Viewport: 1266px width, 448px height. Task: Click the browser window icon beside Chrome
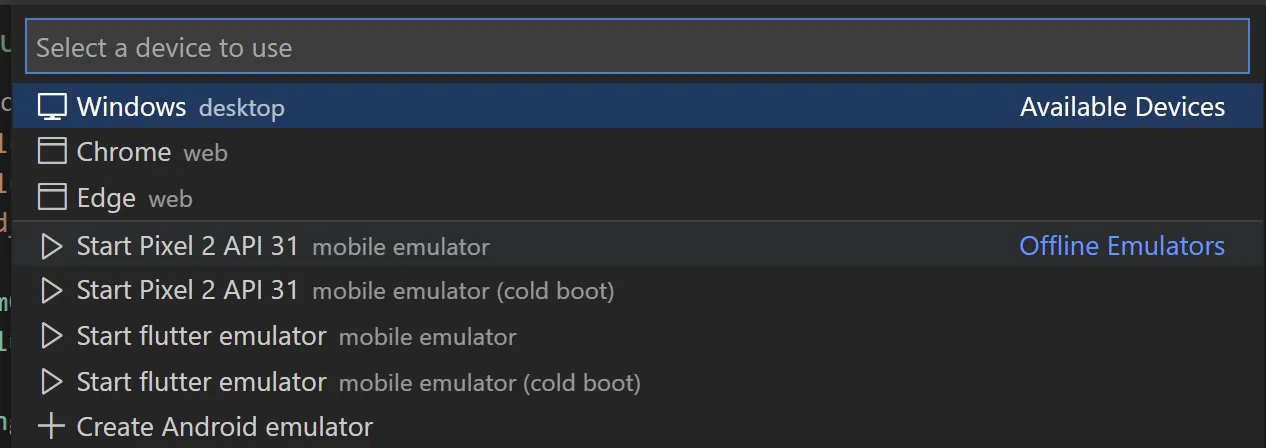[x=52, y=152]
